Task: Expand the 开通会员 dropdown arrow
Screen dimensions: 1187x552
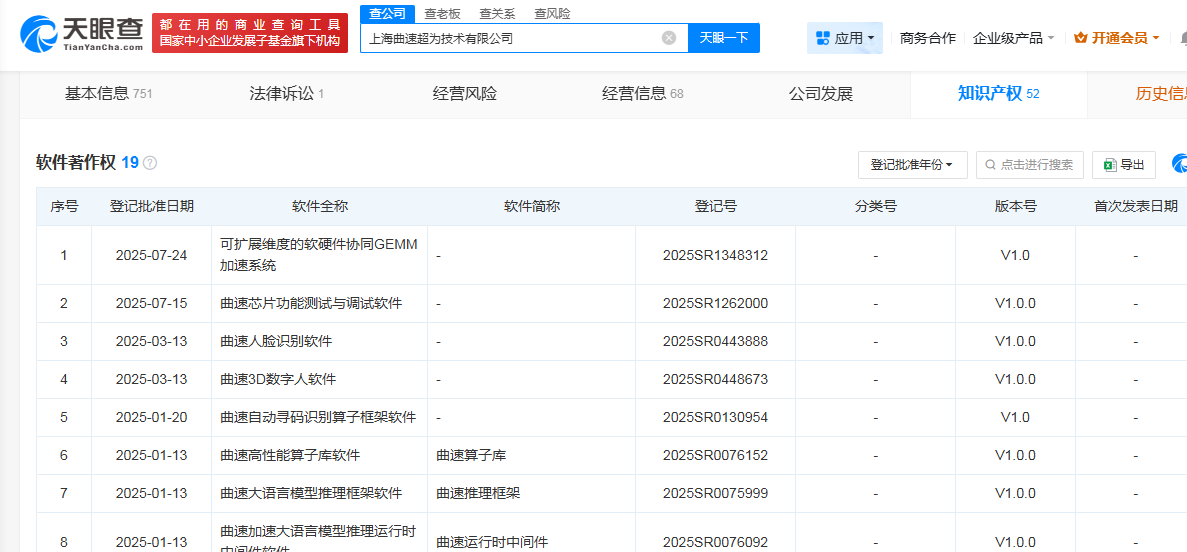Action: tap(1156, 38)
